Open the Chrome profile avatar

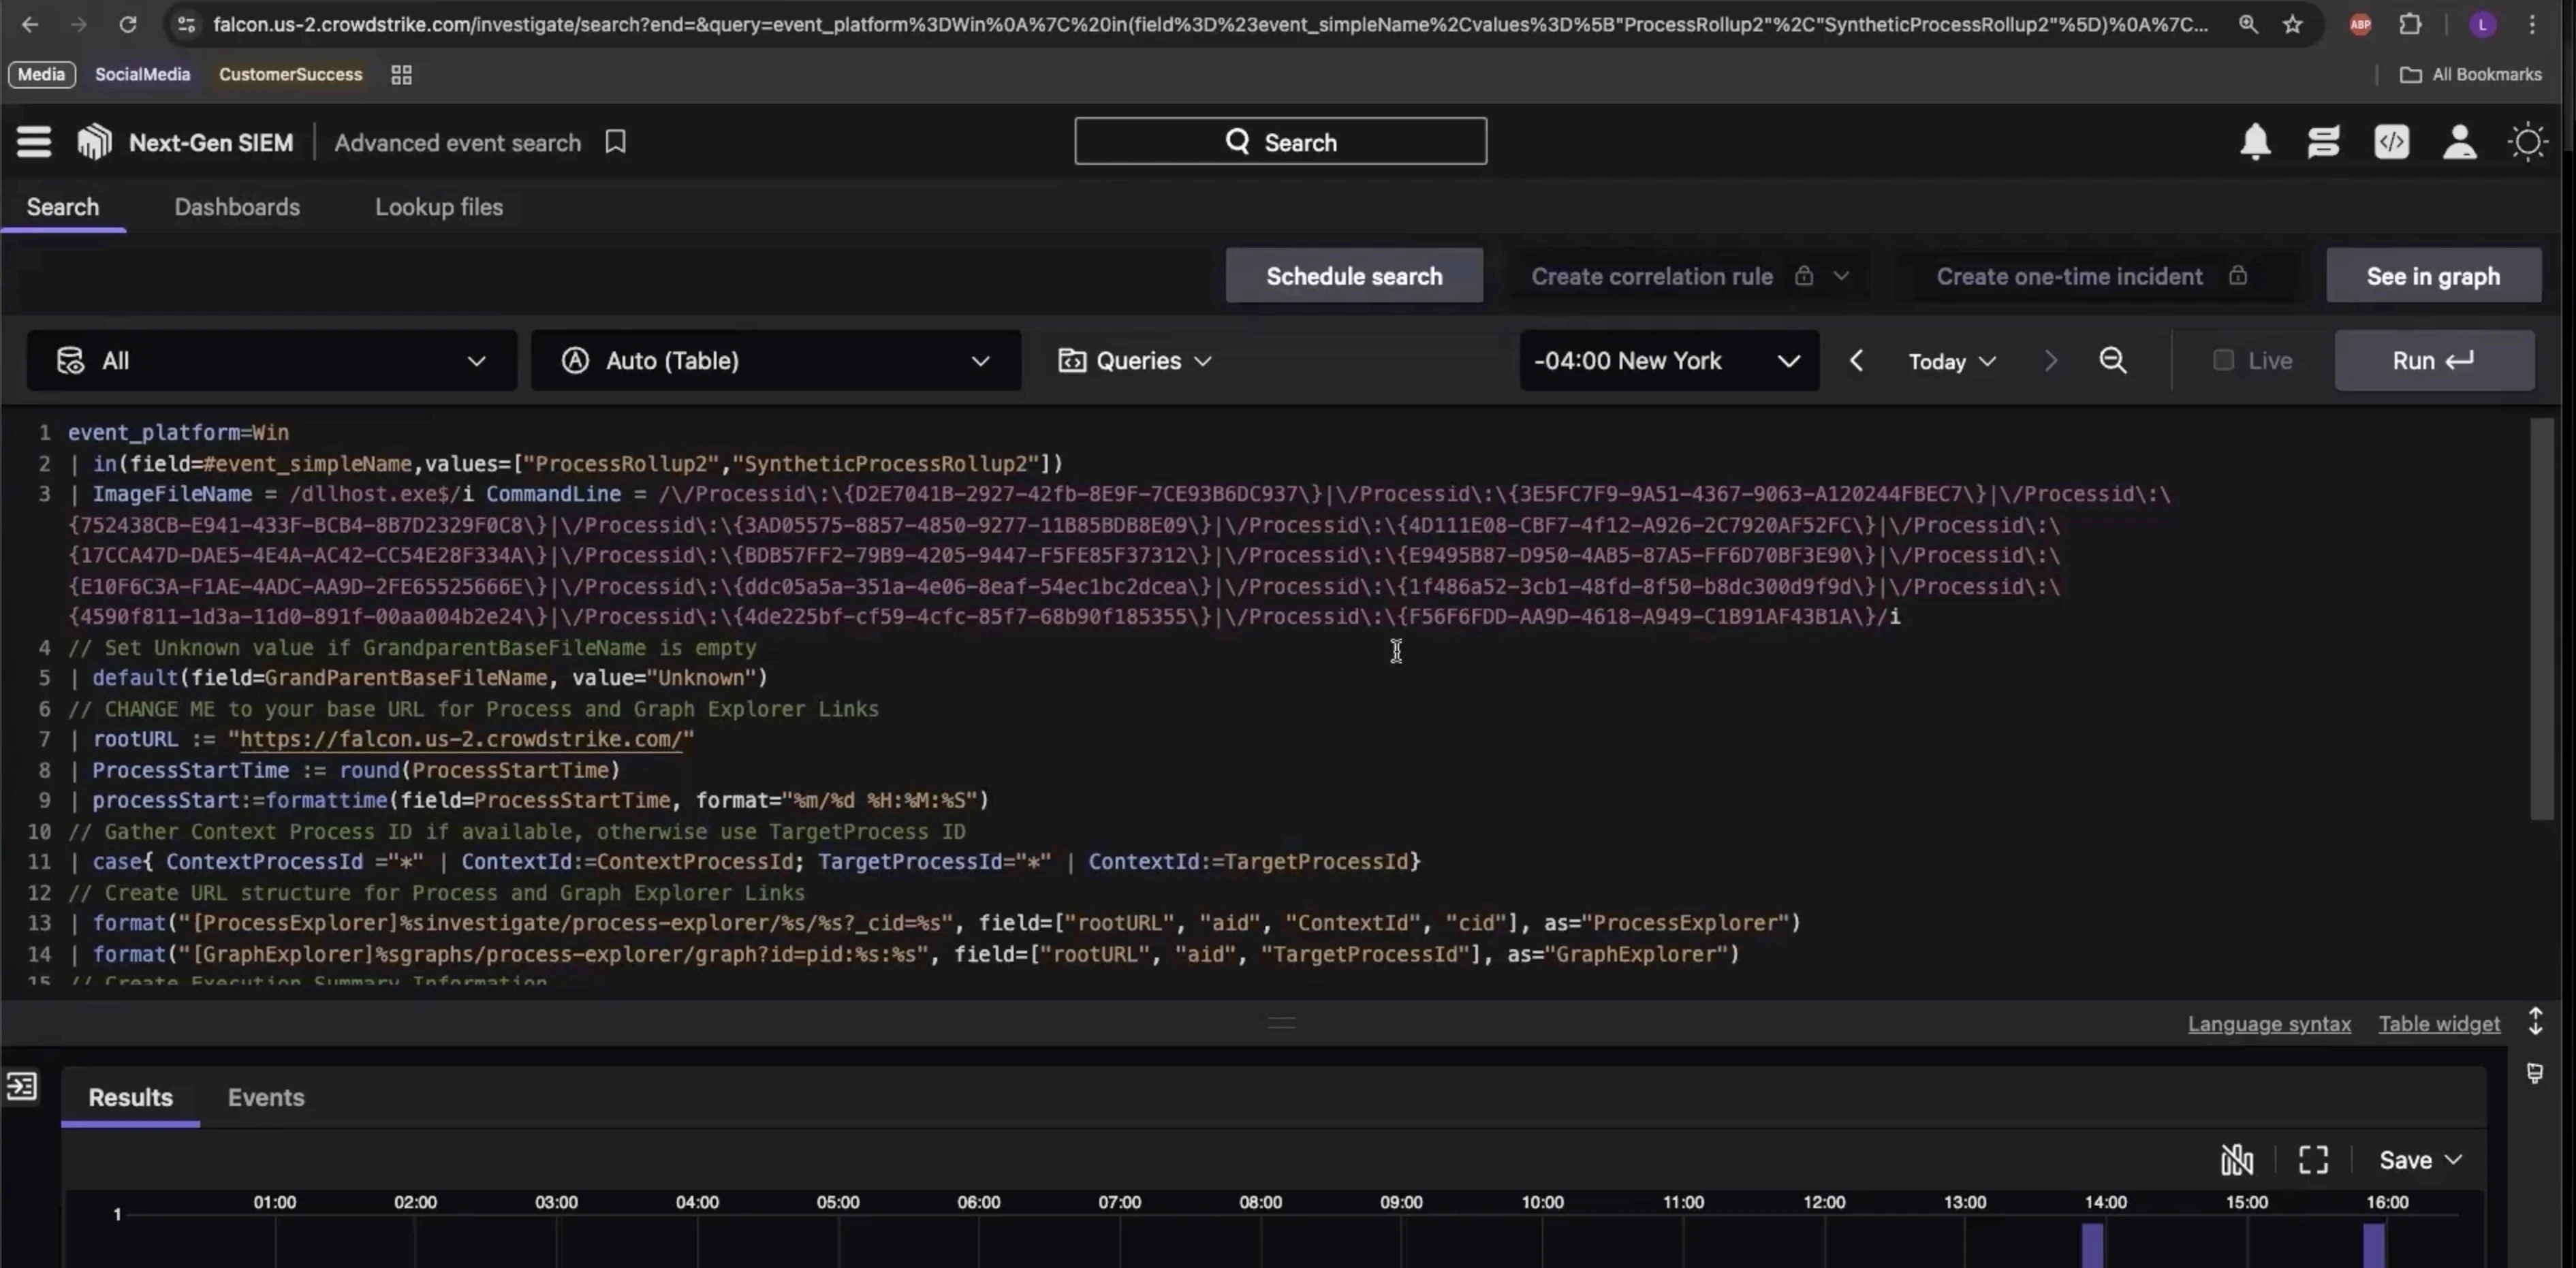point(2482,25)
